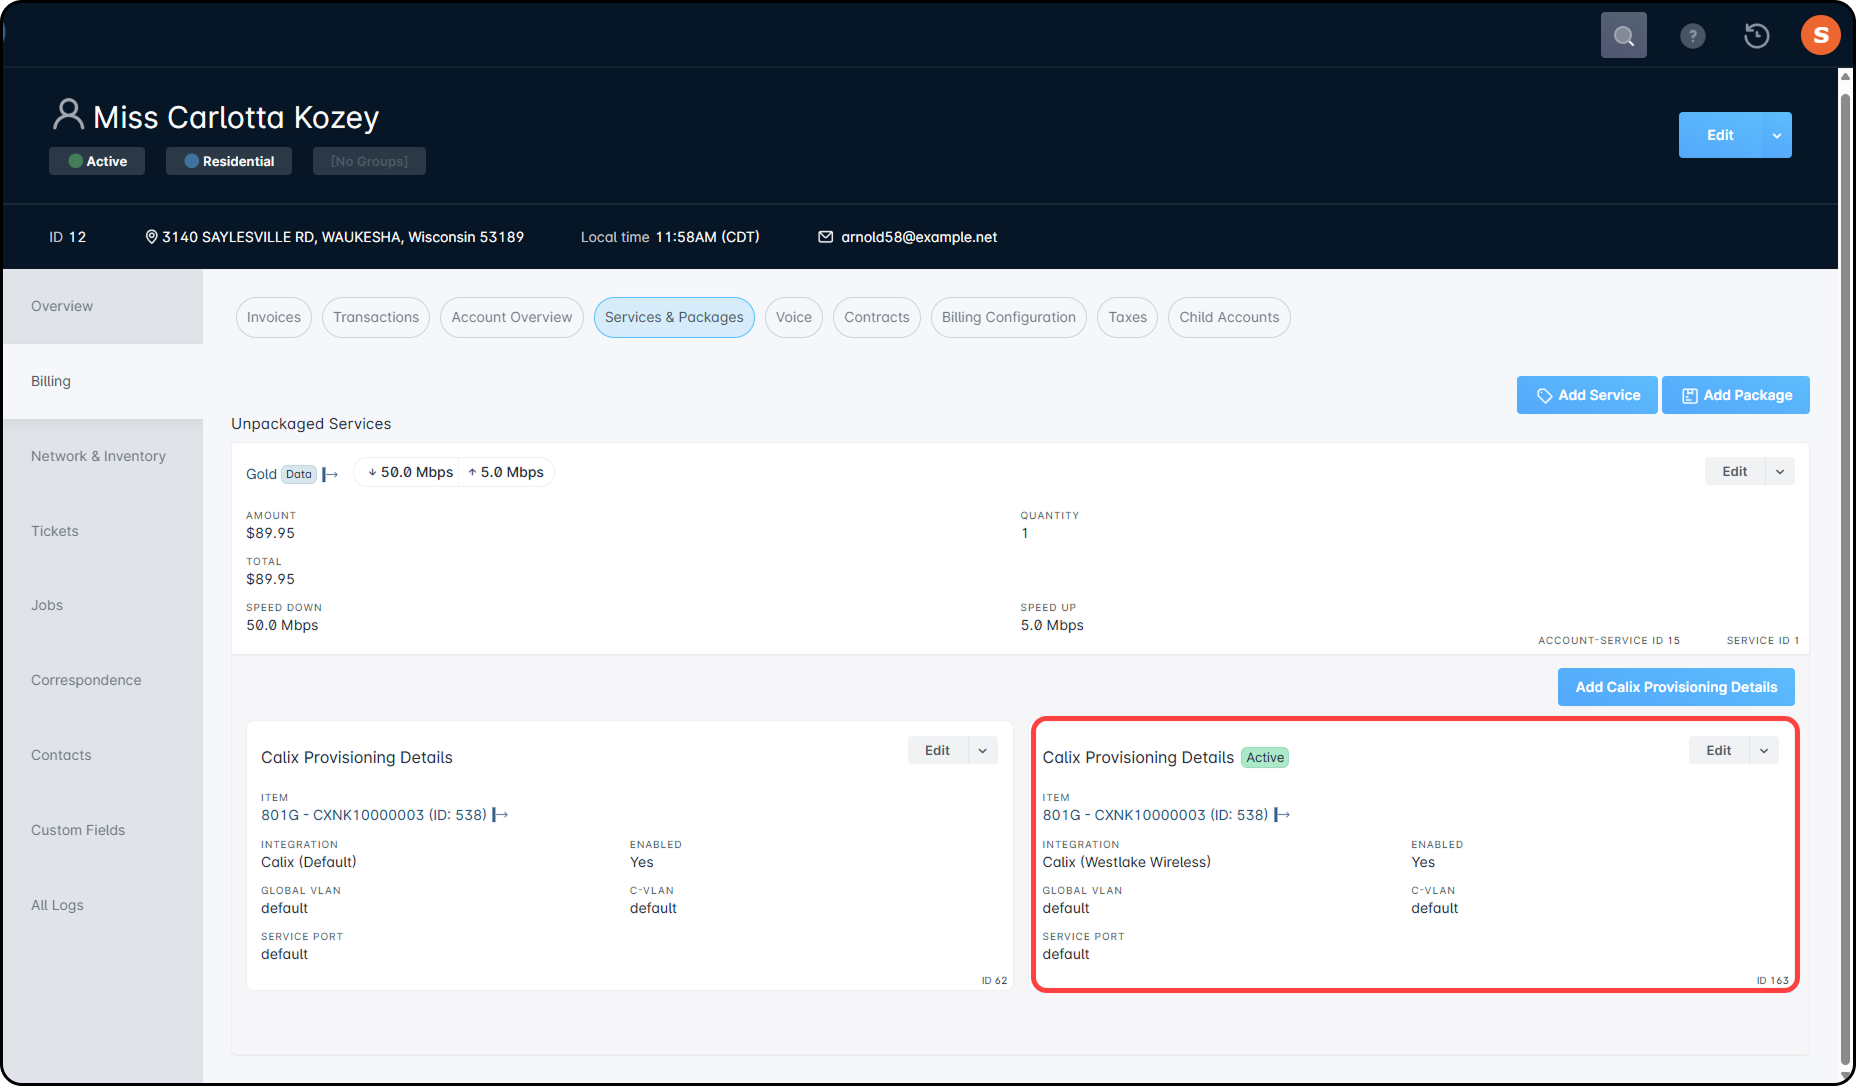
Task: Click the package icon on Add Package
Action: [1690, 396]
